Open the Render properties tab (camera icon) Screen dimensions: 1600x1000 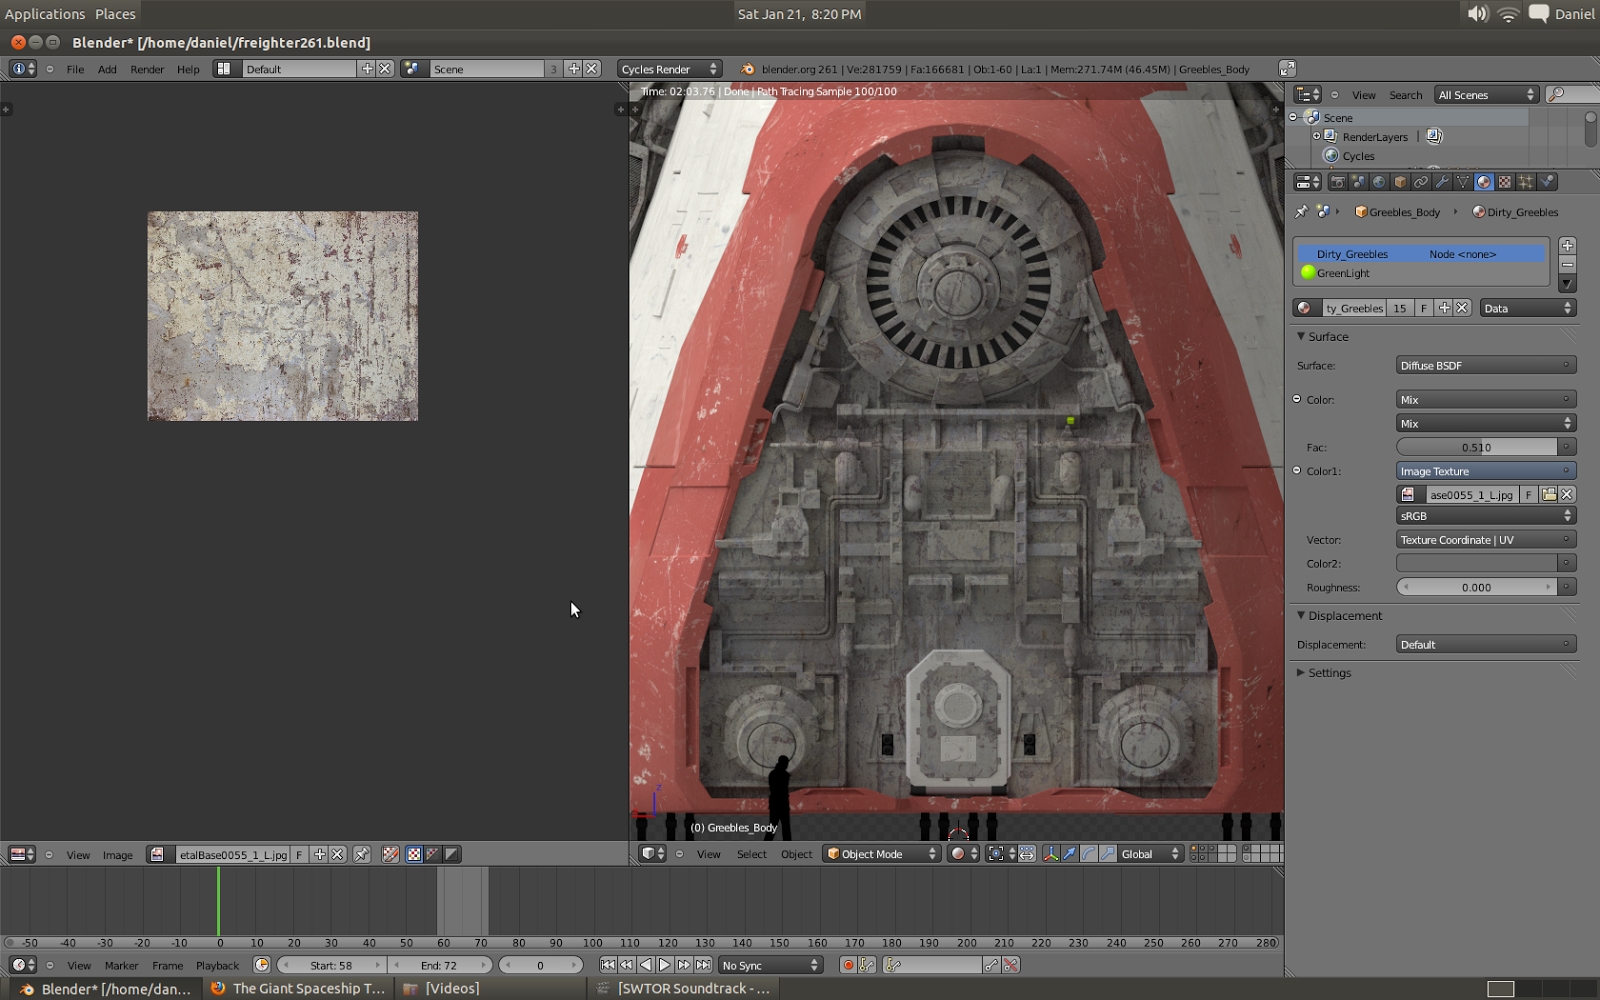pos(1339,181)
